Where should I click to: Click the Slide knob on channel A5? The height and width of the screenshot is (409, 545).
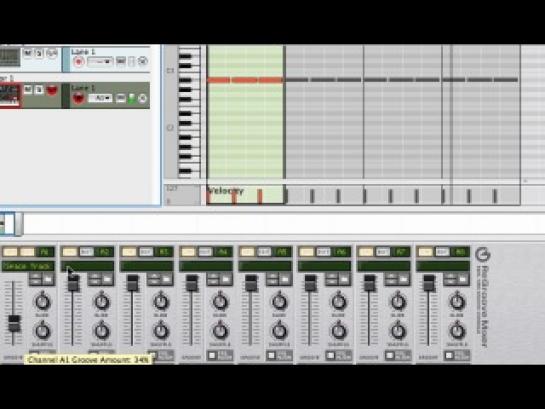click(279, 302)
